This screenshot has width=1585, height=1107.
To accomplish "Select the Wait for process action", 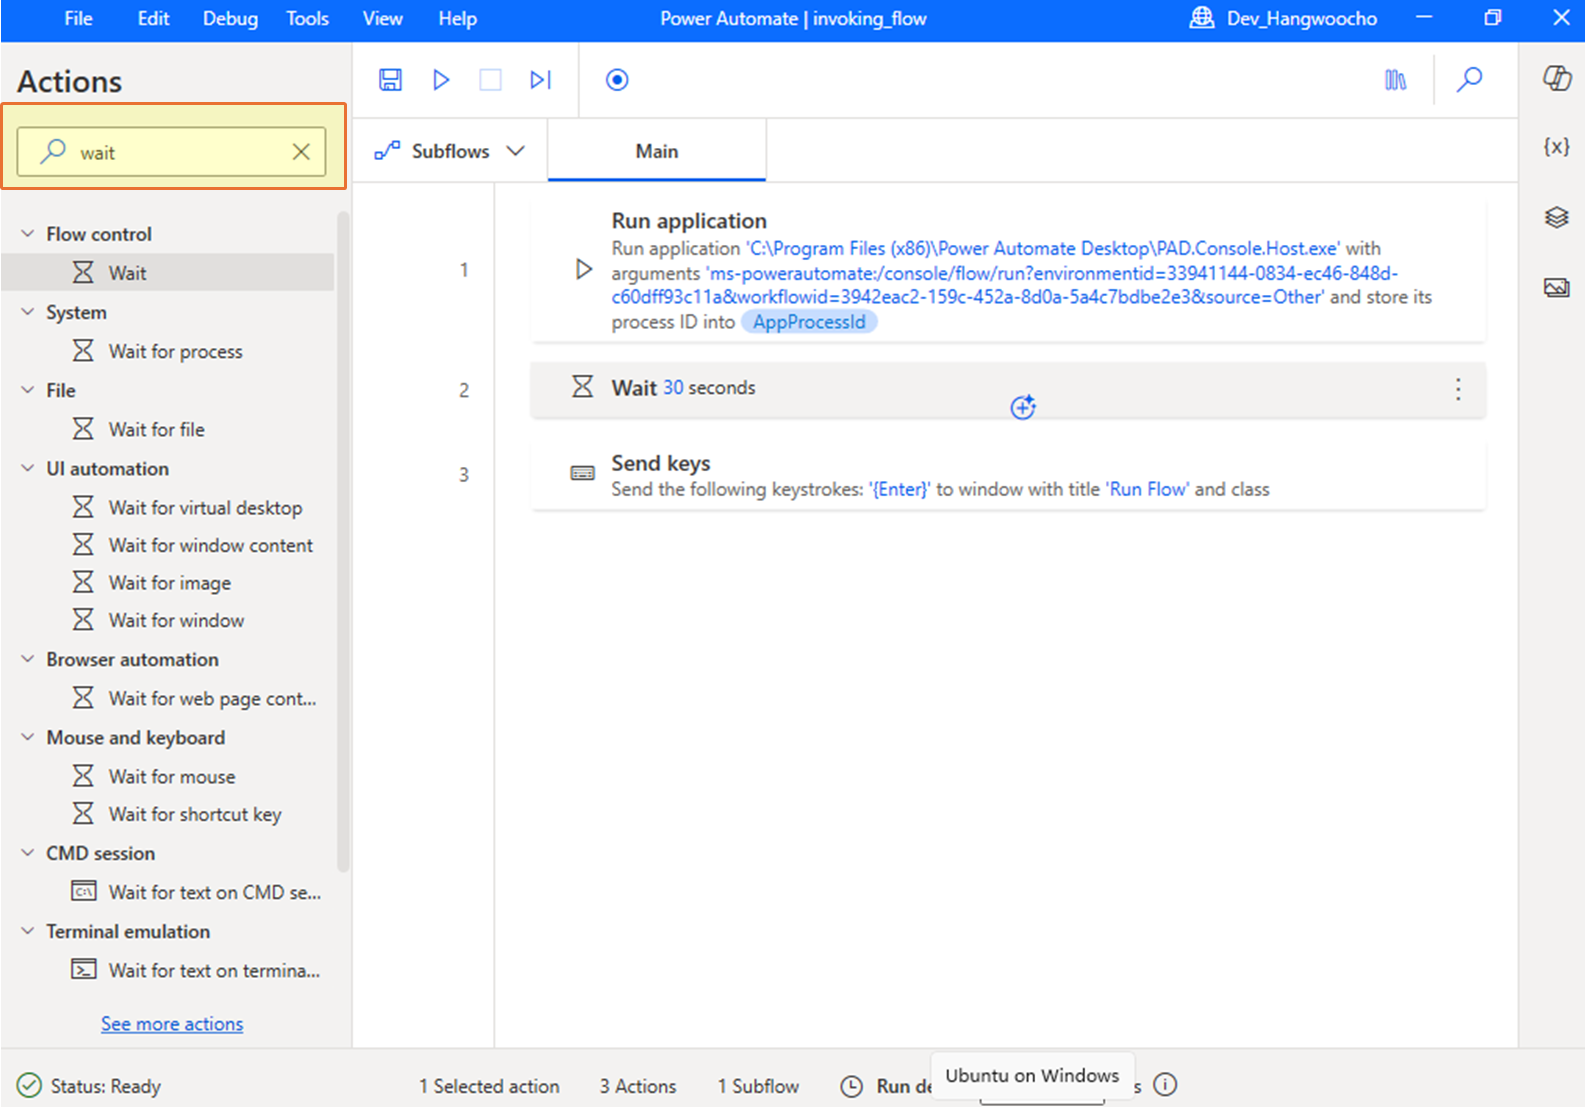I will point(168,351).
